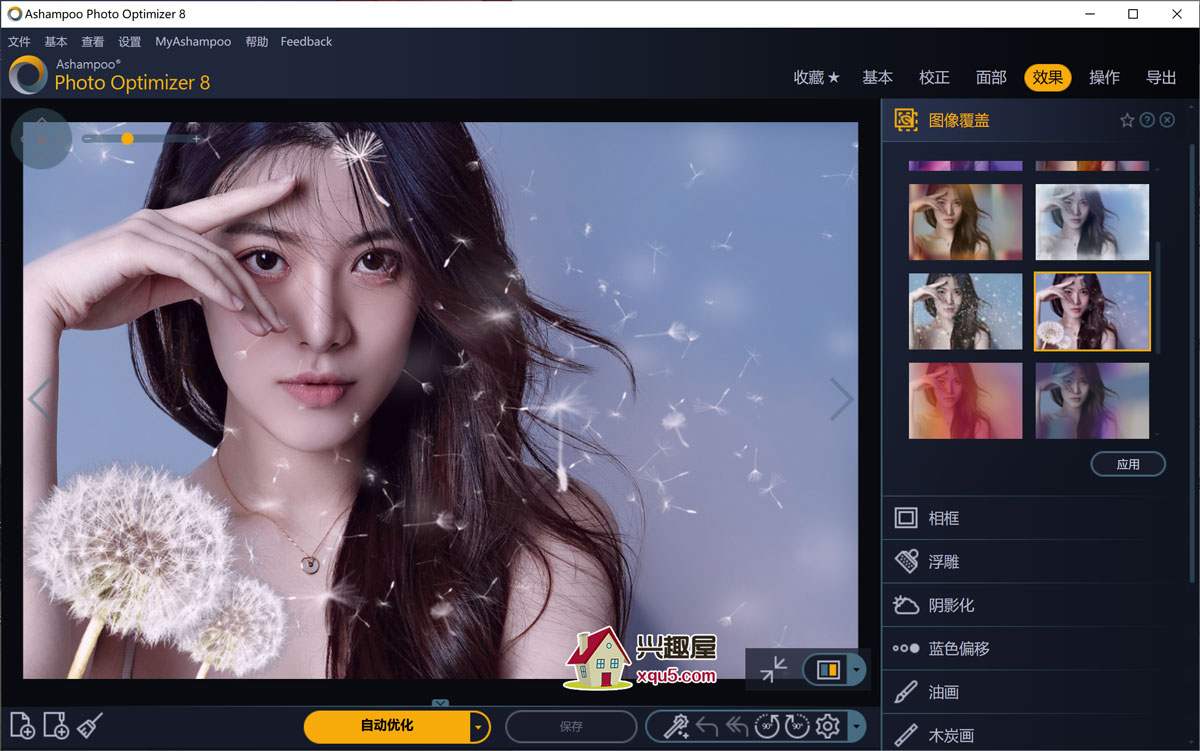Click the help question mark icon in panel
Viewport: 1200px width, 751px height.
click(1147, 120)
